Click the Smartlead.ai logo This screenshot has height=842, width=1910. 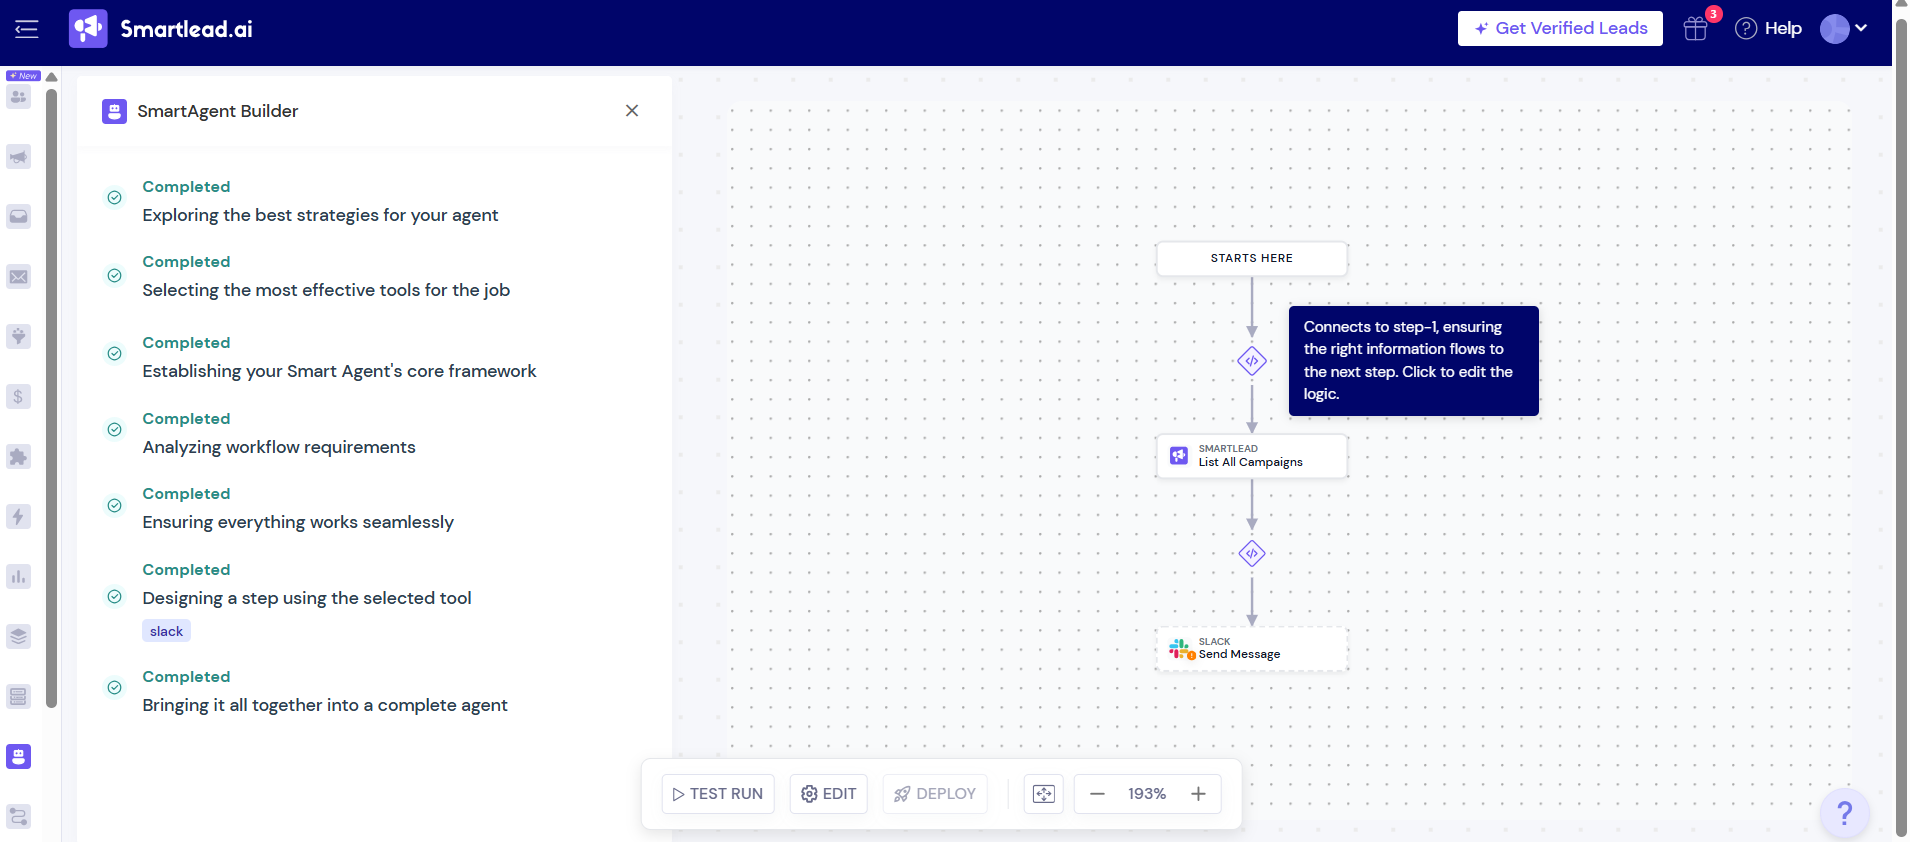click(x=161, y=29)
